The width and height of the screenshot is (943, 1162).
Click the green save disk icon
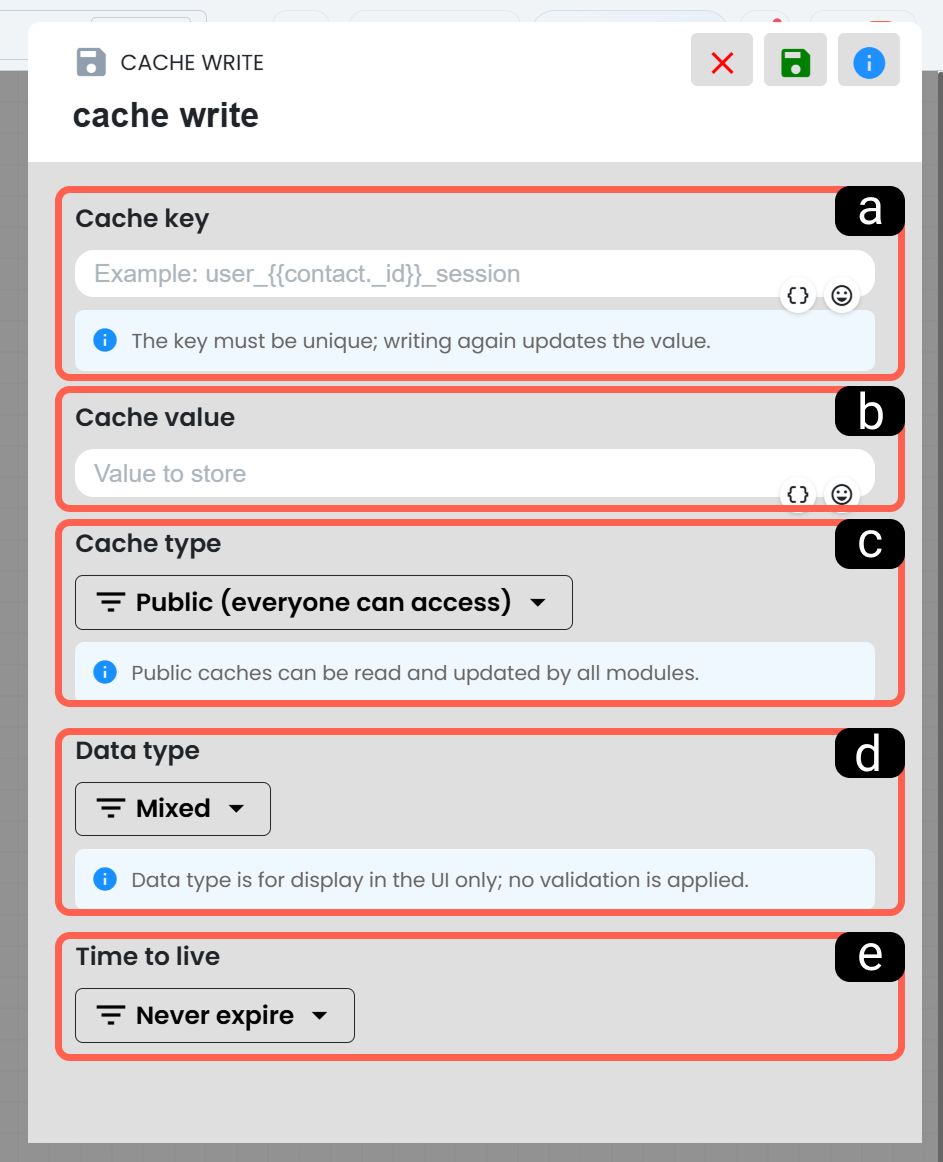(x=795, y=60)
